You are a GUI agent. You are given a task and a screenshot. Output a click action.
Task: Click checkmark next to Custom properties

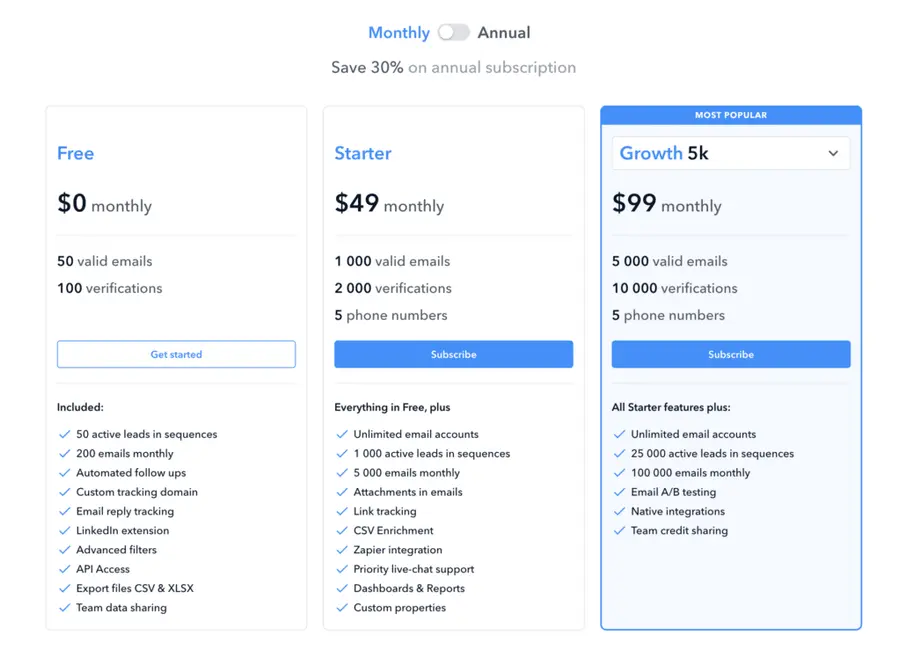tap(342, 608)
